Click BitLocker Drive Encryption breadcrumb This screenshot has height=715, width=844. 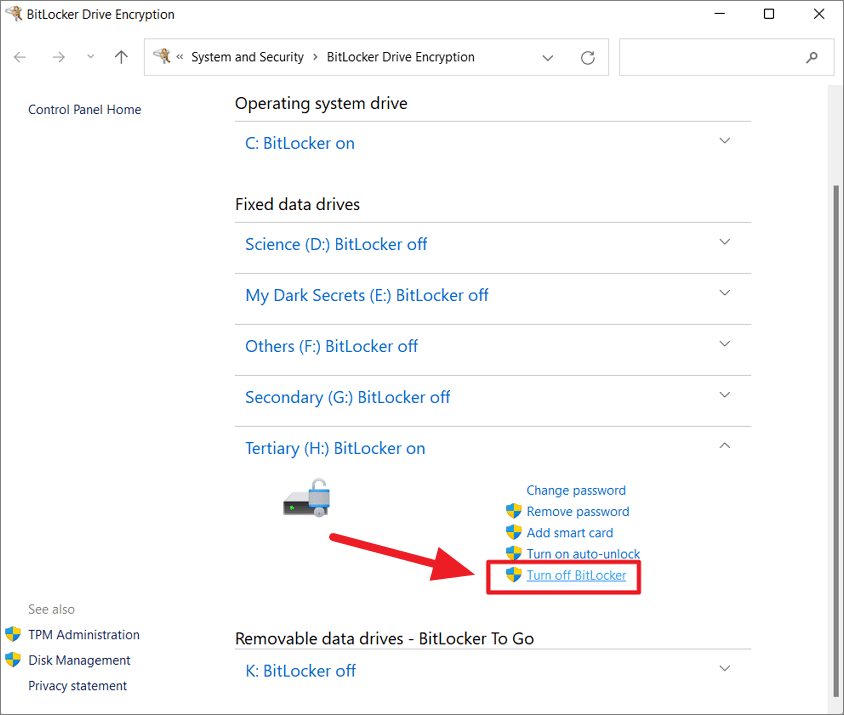[400, 57]
